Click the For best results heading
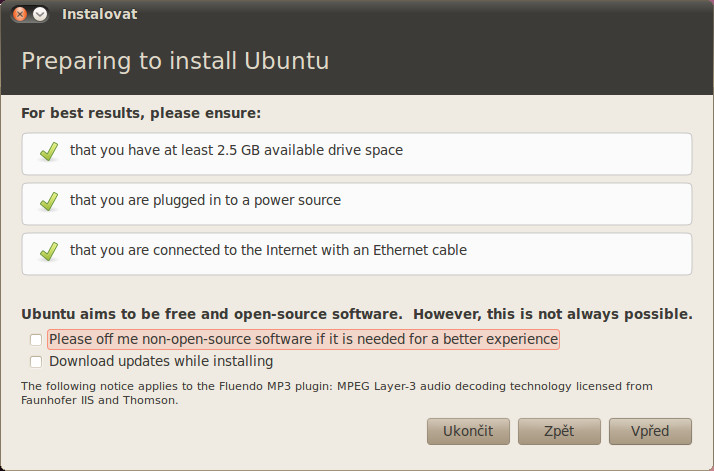Viewport: 714px width, 471px height. [x=141, y=114]
